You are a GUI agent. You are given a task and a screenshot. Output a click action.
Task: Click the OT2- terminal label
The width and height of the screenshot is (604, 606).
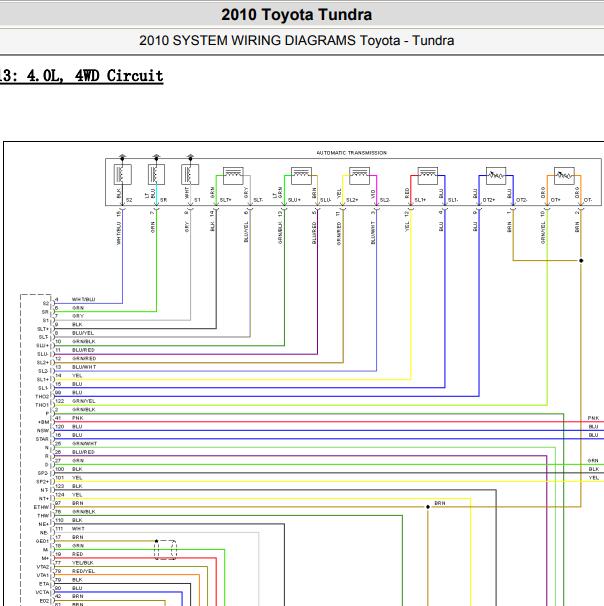[522, 200]
